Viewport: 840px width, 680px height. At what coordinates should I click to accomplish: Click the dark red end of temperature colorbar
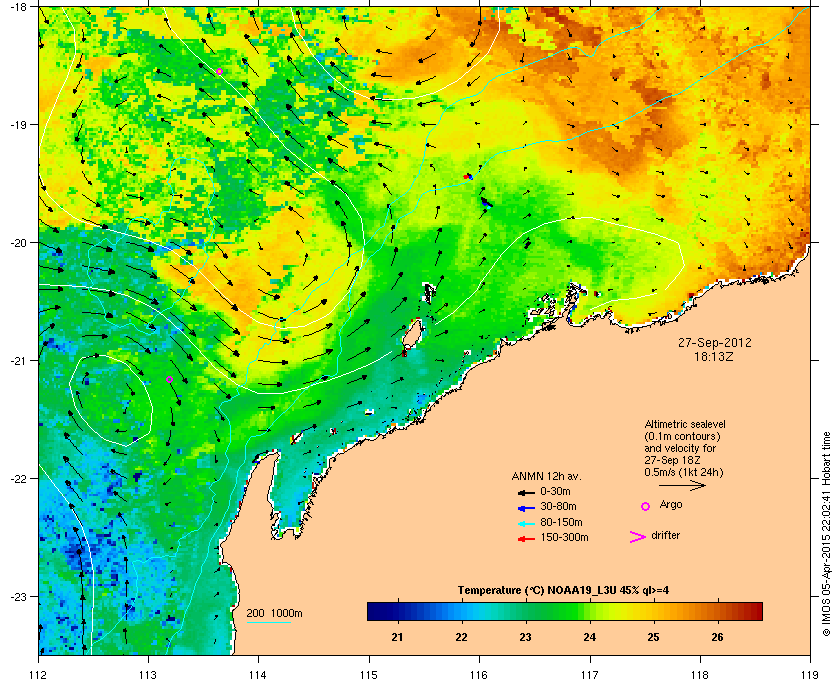(754, 611)
